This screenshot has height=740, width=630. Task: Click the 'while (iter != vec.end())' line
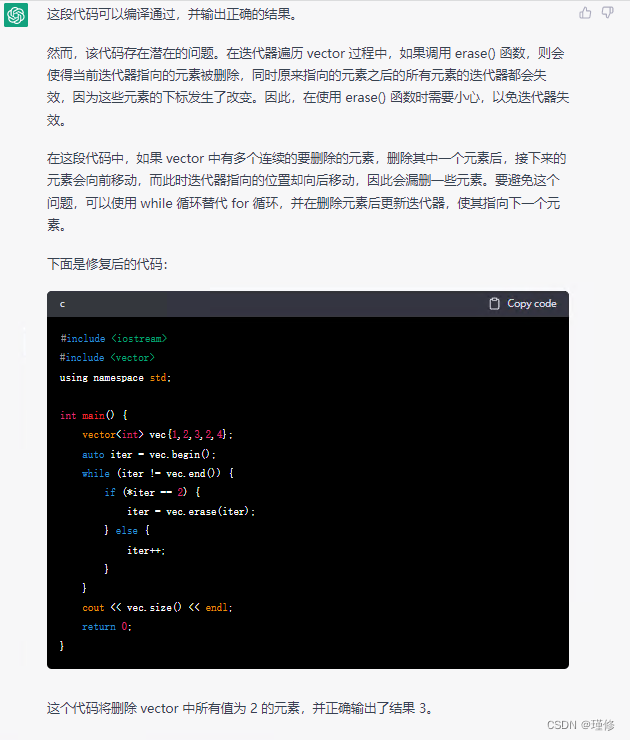point(158,473)
